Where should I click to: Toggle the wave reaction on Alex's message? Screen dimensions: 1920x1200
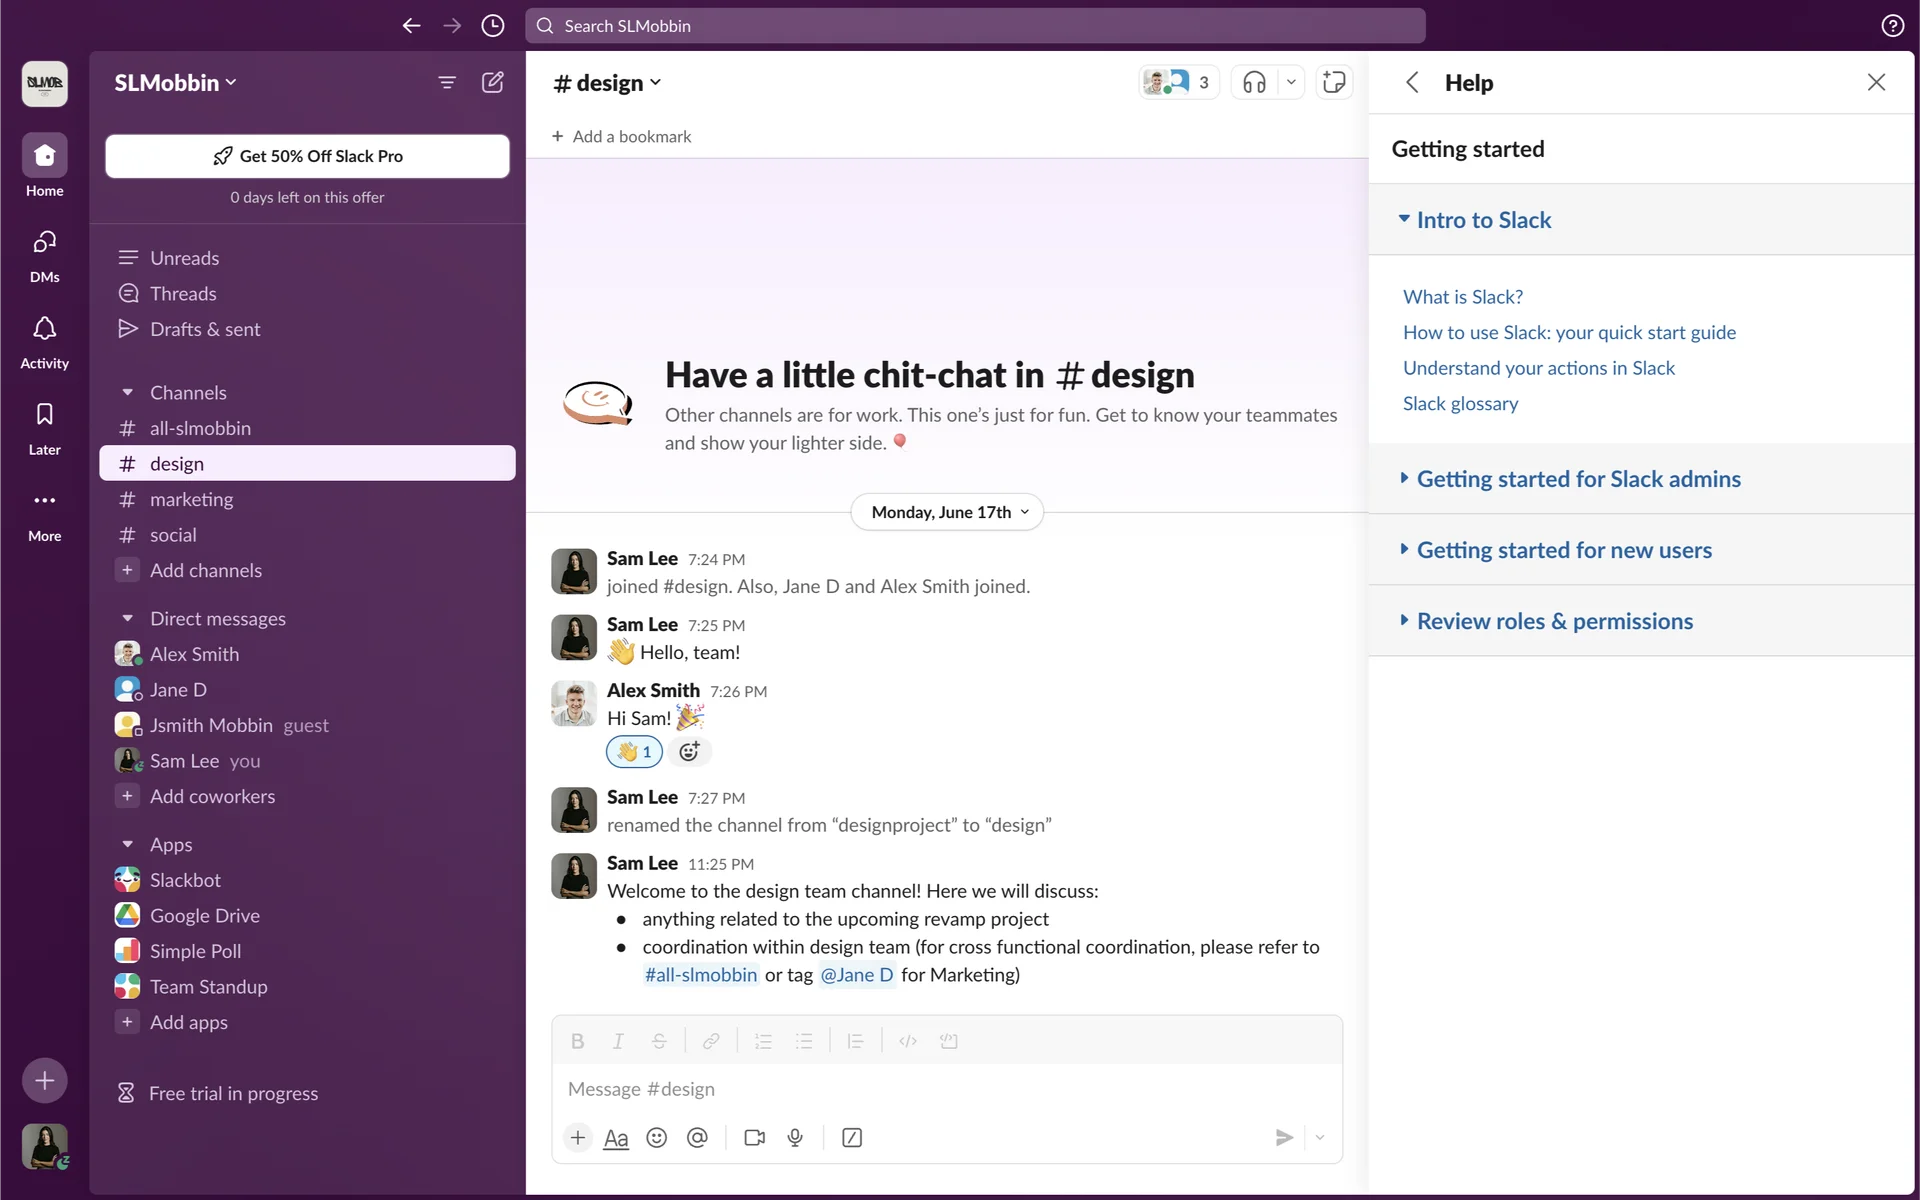click(634, 751)
